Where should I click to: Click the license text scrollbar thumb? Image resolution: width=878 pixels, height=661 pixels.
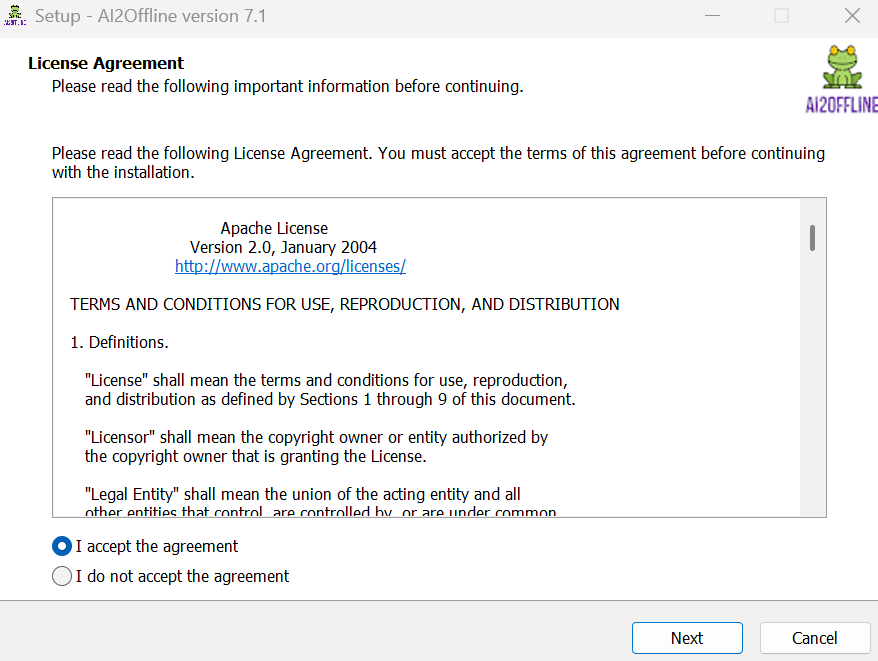click(x=812, y=238)
